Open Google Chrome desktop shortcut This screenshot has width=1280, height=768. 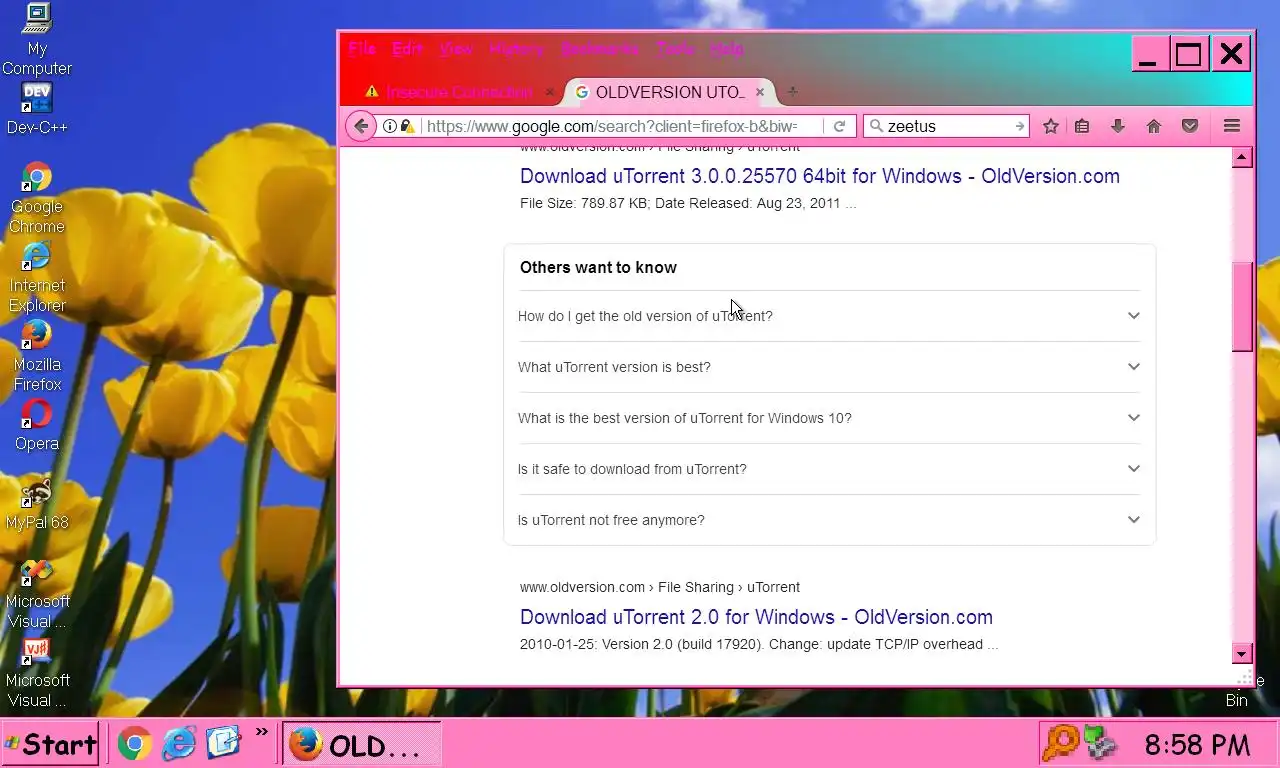point(37,198)
